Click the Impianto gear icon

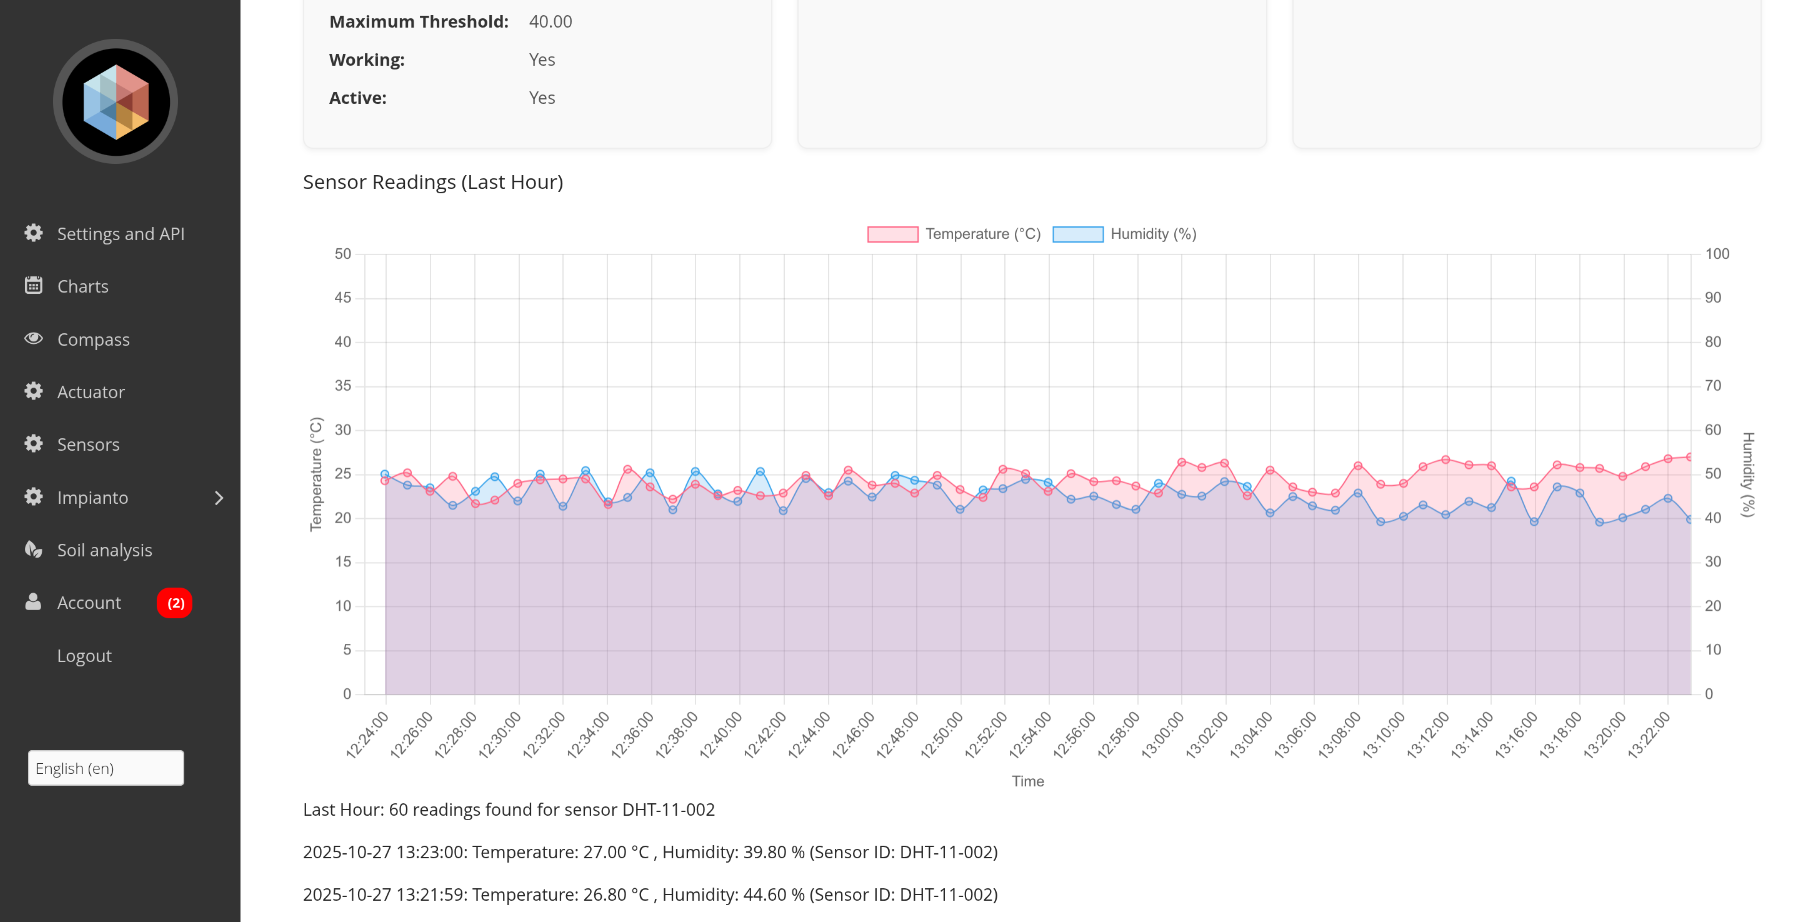click(33, 496)
